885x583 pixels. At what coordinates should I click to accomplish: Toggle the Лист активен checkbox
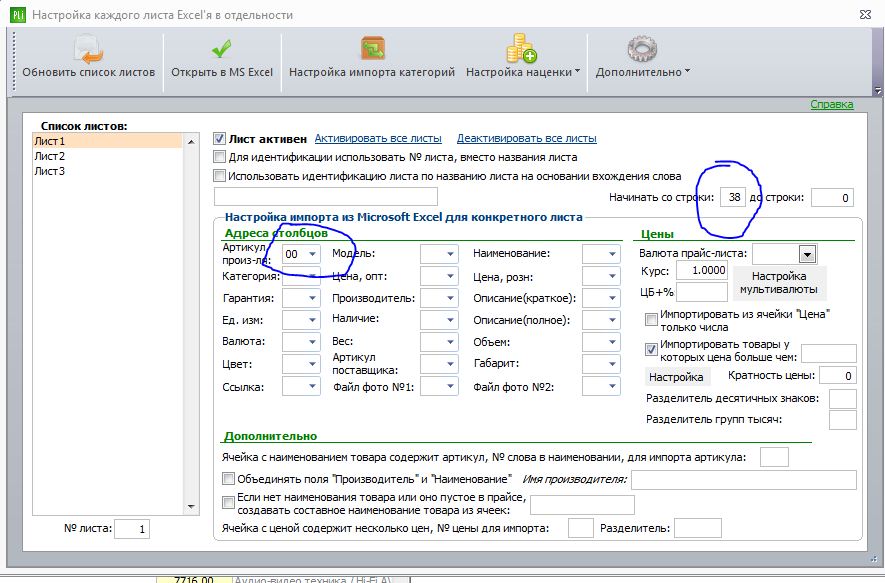(x=220, y=138)
